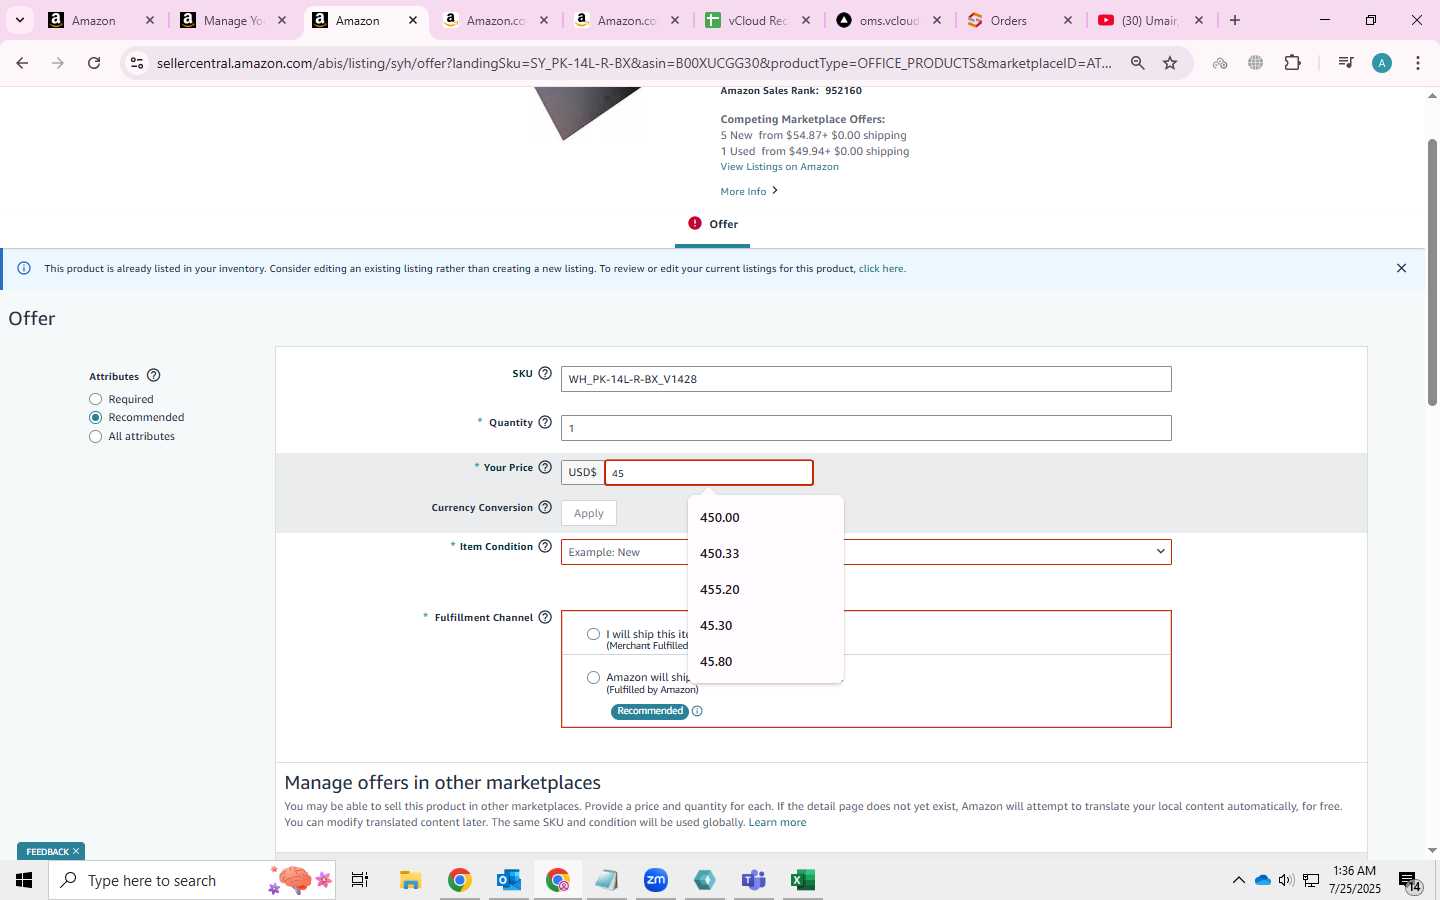Screen dimensions: 1440x900
Task: Switch to the Orders browser tab
Action: (1019, 20)
